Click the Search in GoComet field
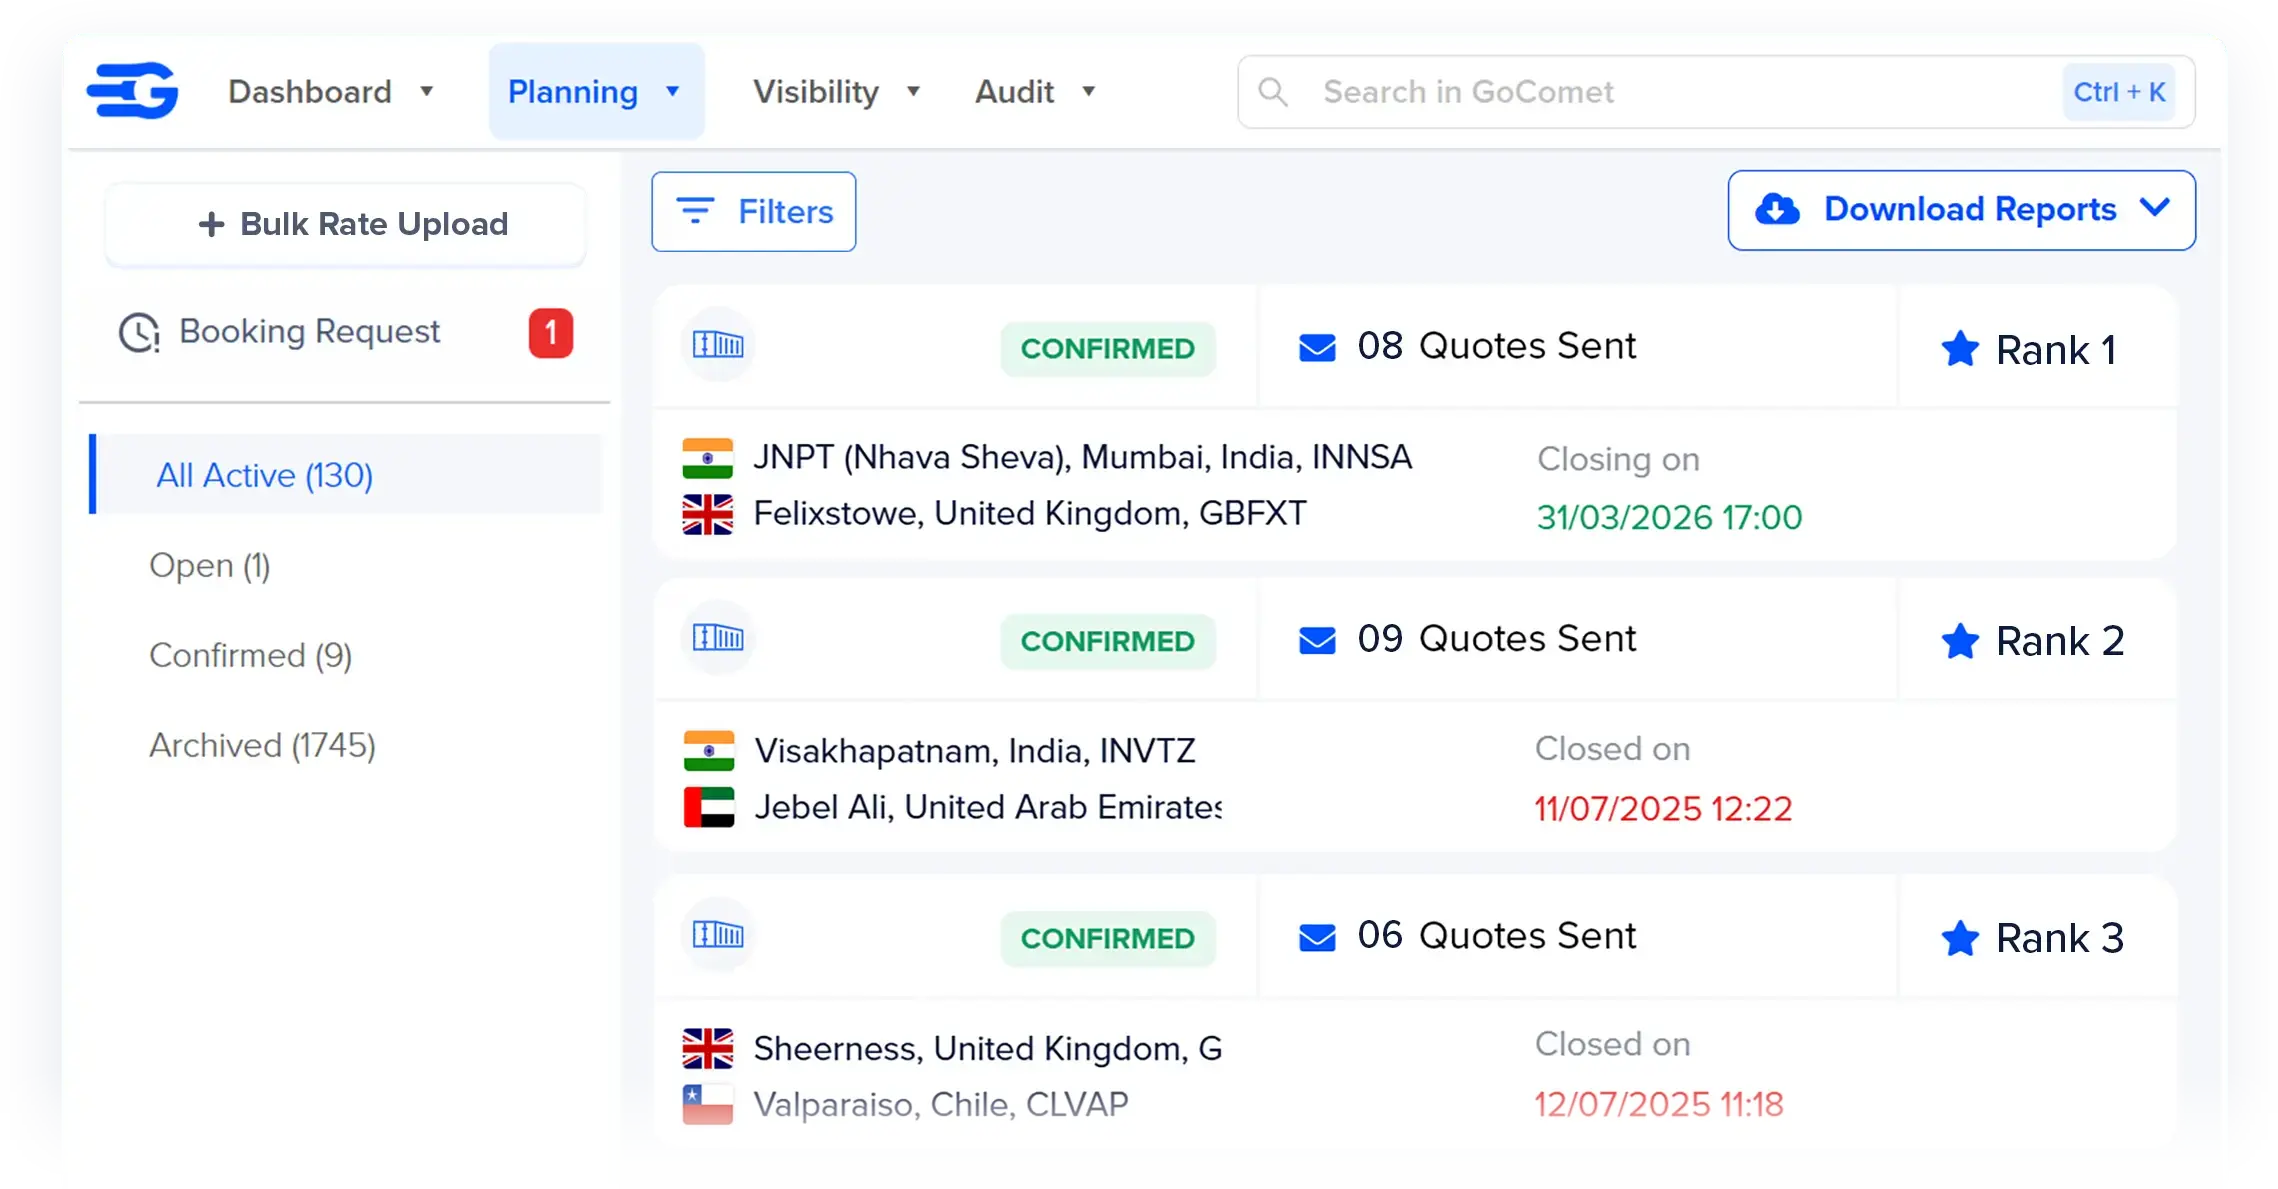This screenshot has height=1189, width=2278. (x=1470, y=91)
